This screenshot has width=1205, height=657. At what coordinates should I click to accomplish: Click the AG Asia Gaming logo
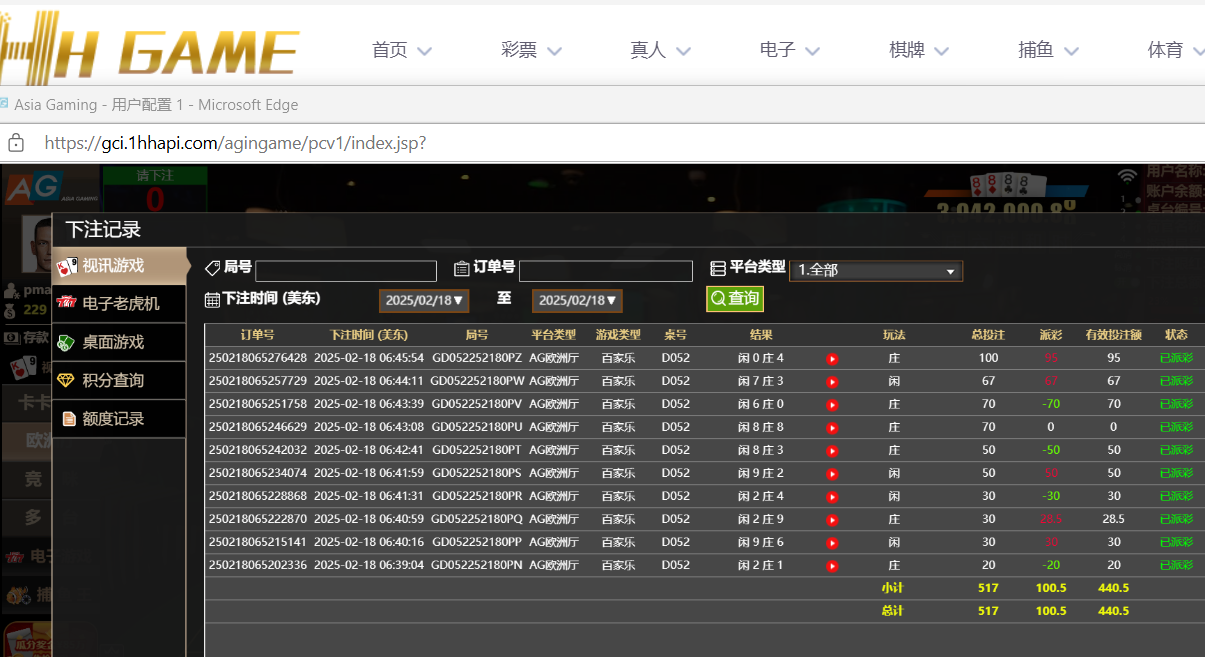click(x=35, y=188)
